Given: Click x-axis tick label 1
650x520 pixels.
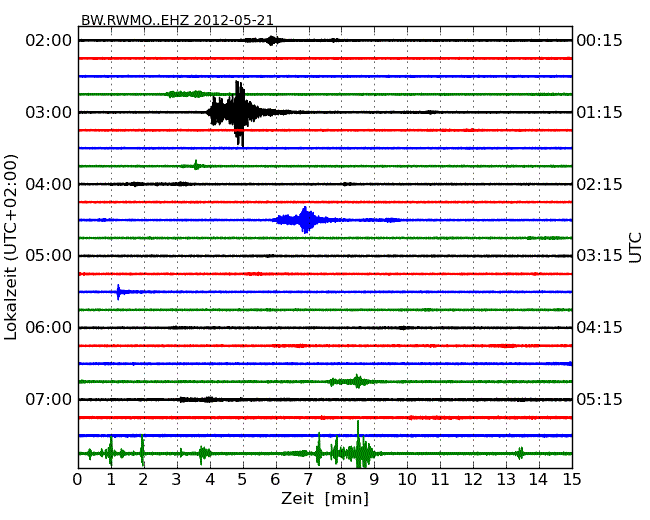Looking at the screenshot, I should coord(111,479).
